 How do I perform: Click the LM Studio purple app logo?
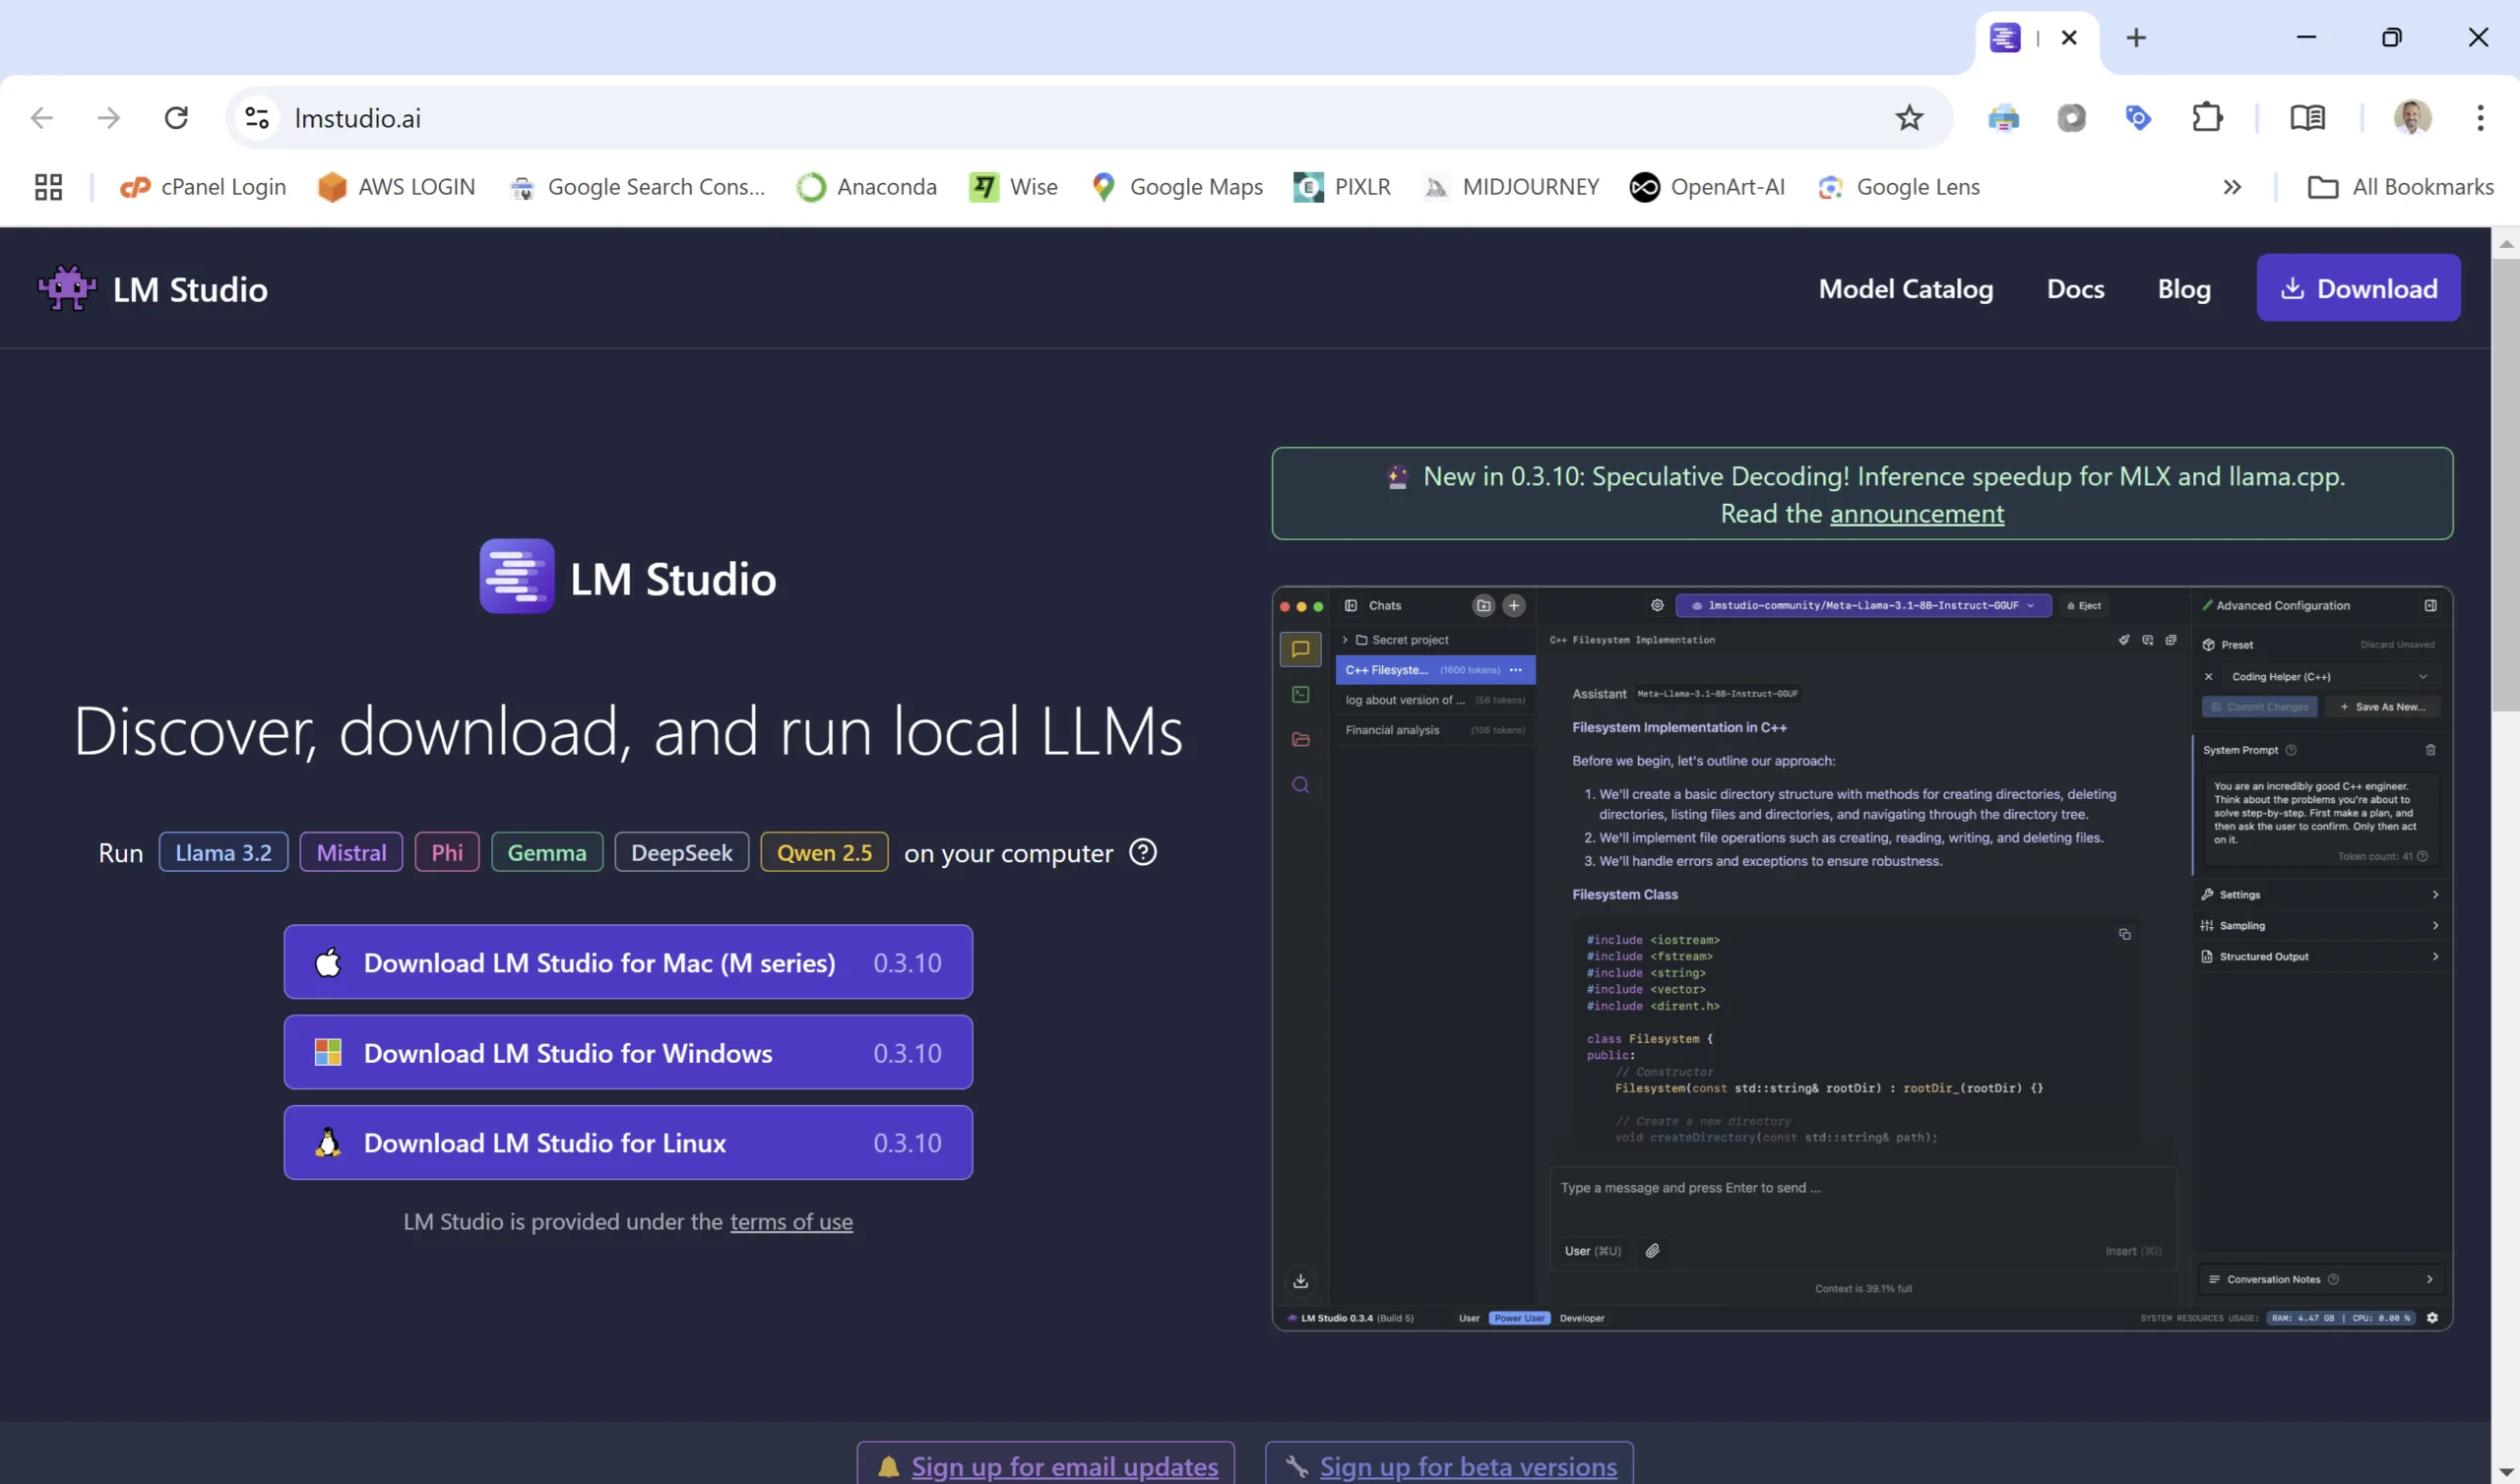pos(516,576)
